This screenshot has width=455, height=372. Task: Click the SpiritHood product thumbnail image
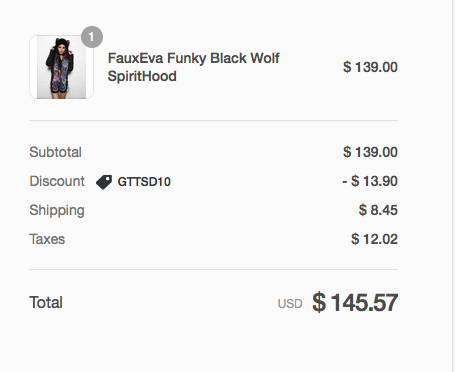coord(61,67)
